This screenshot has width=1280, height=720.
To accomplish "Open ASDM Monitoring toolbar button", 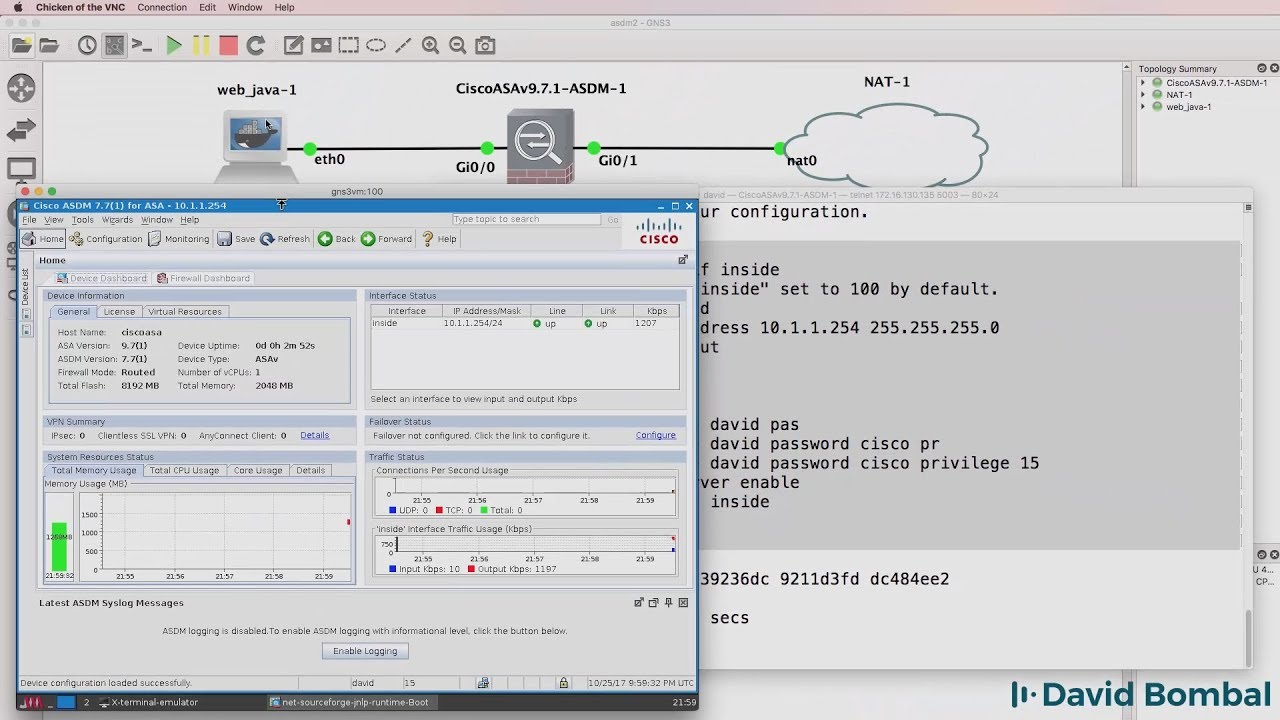I will click(179, 239).
